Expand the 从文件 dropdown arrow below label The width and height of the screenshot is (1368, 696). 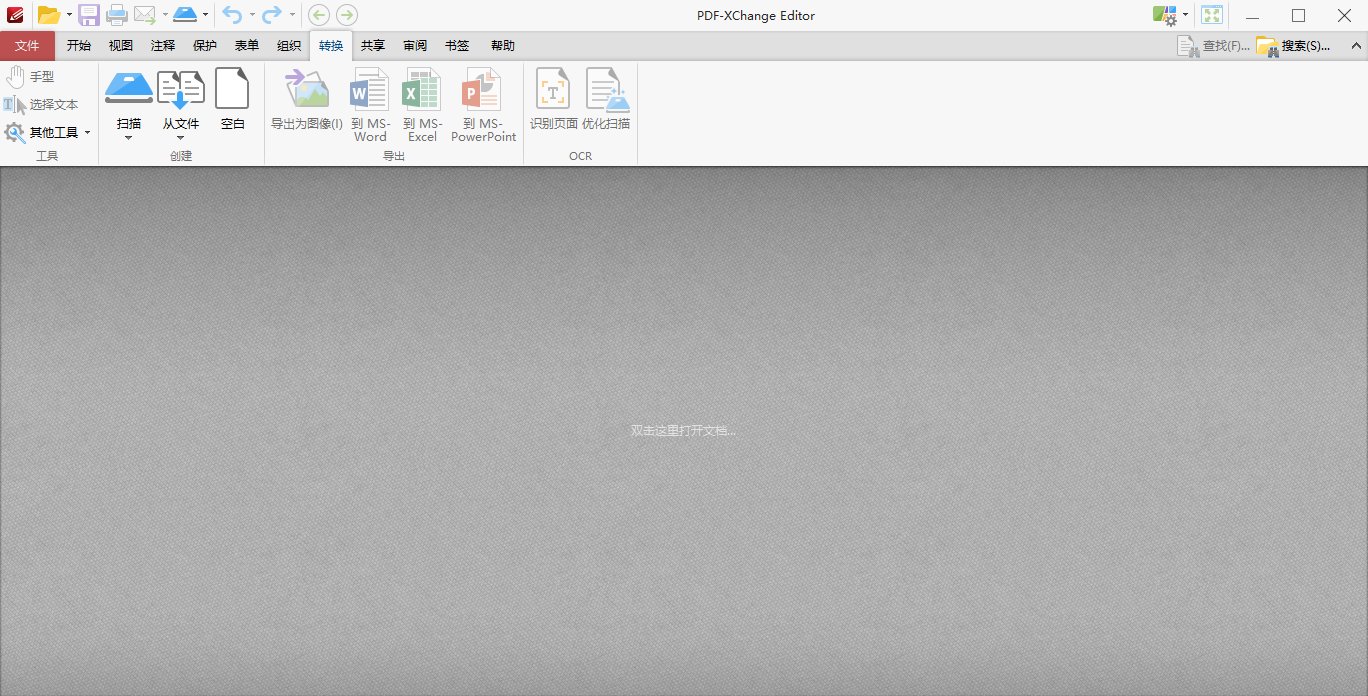tap(180, 137)
